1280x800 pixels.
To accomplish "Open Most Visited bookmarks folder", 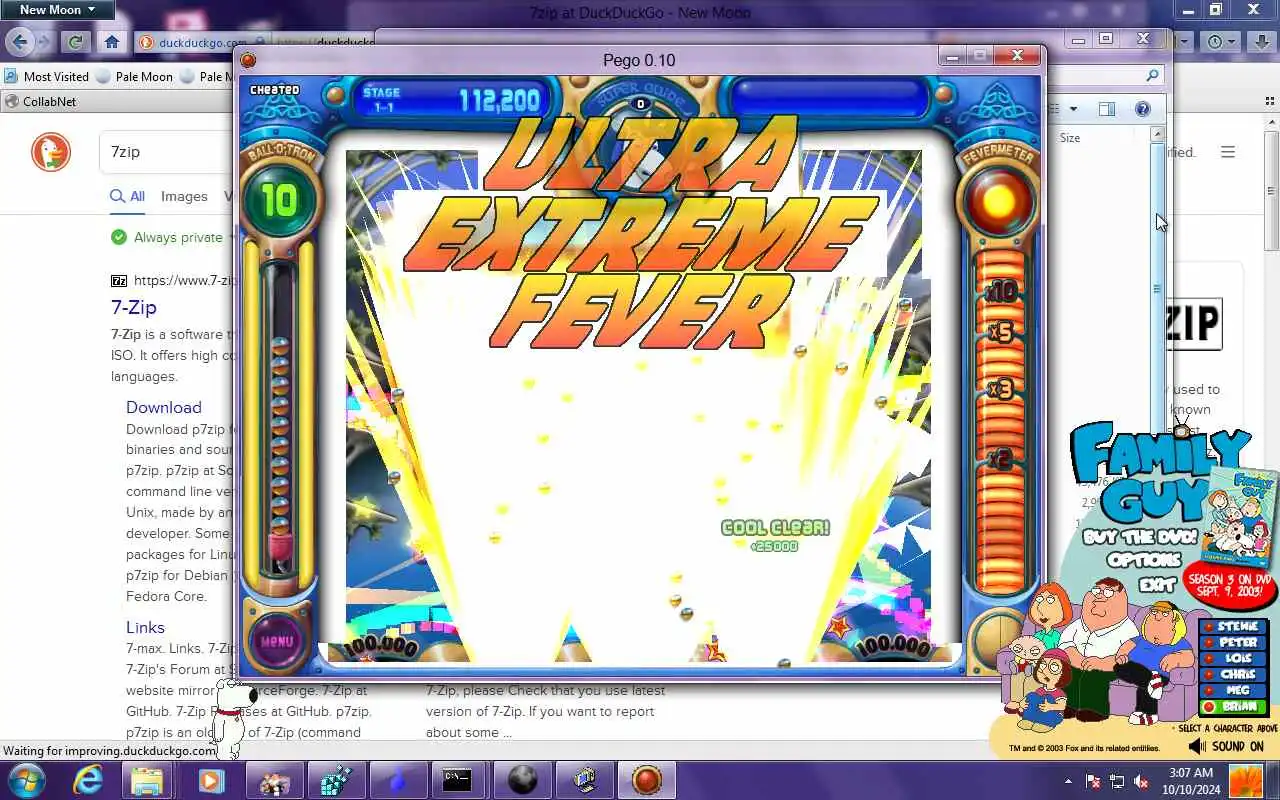I will pyautogui.click(x=47, y=76).
